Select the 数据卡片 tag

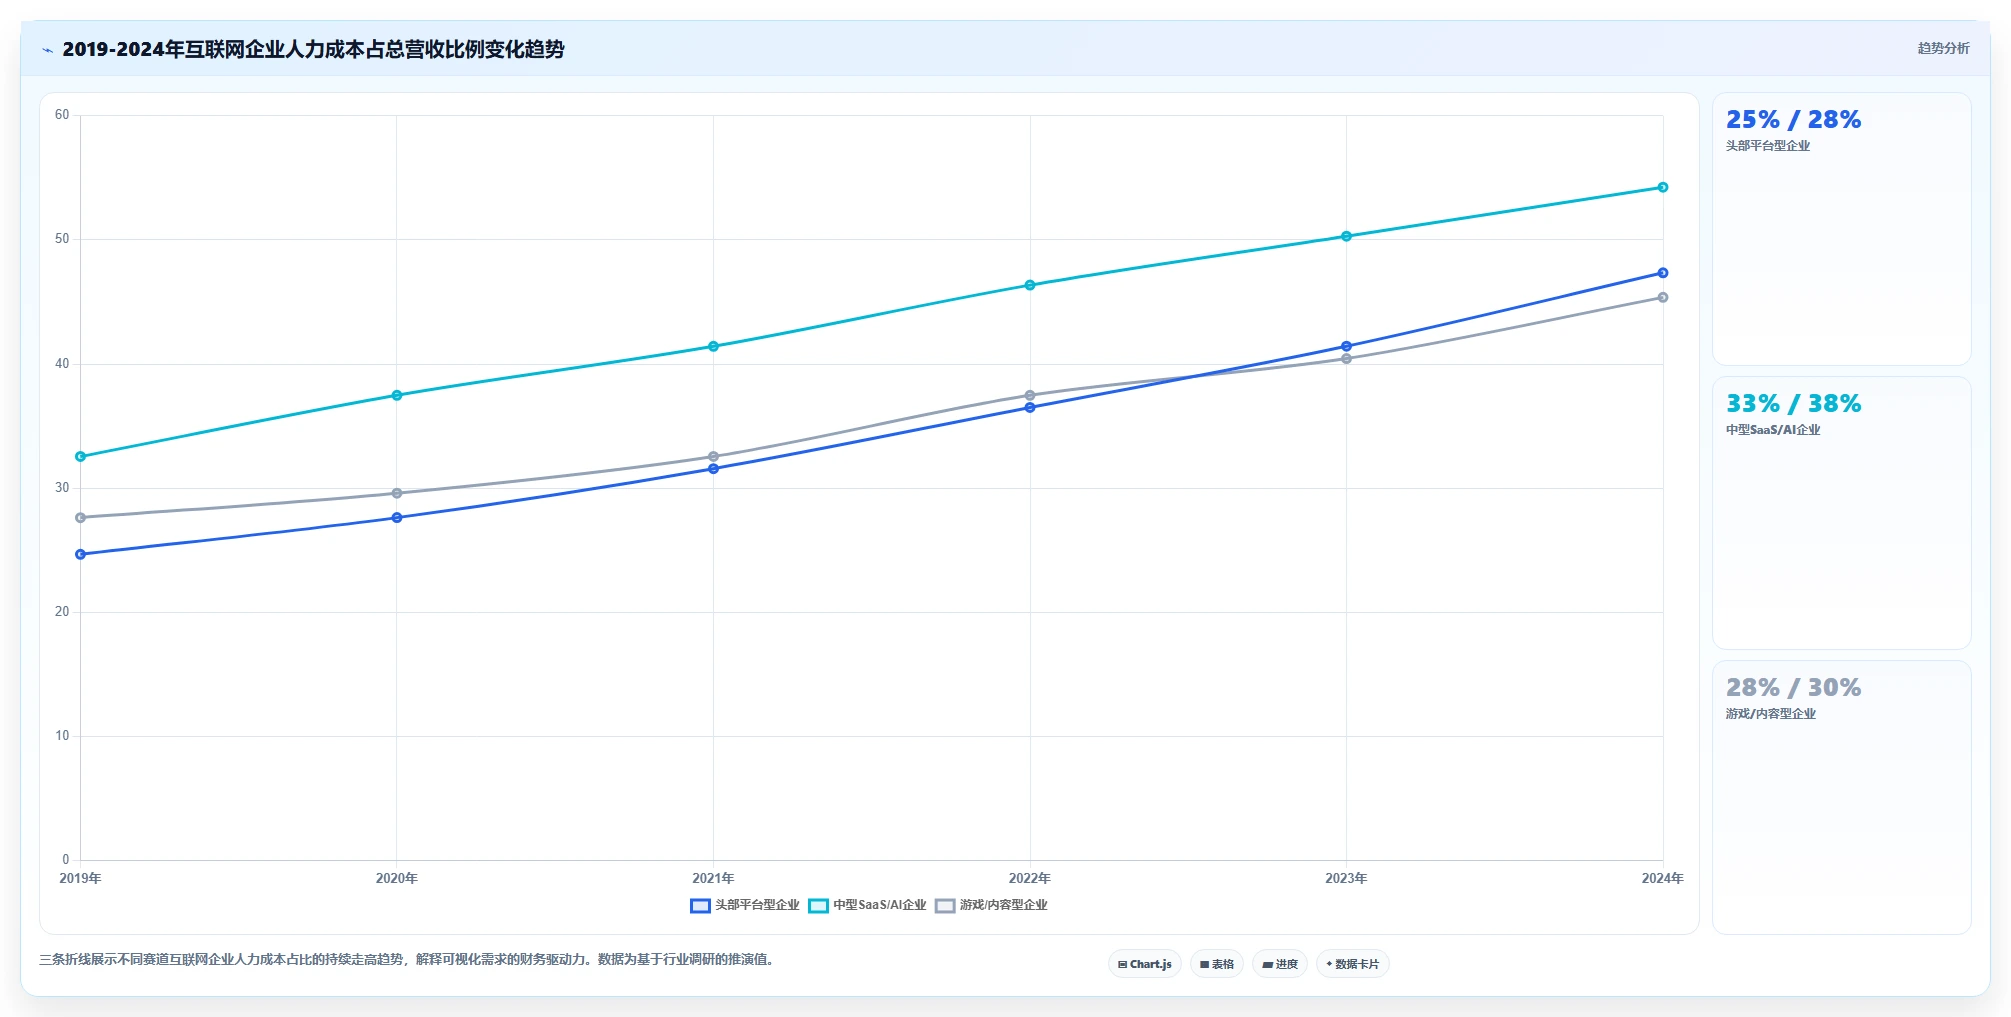point(1353,964)
